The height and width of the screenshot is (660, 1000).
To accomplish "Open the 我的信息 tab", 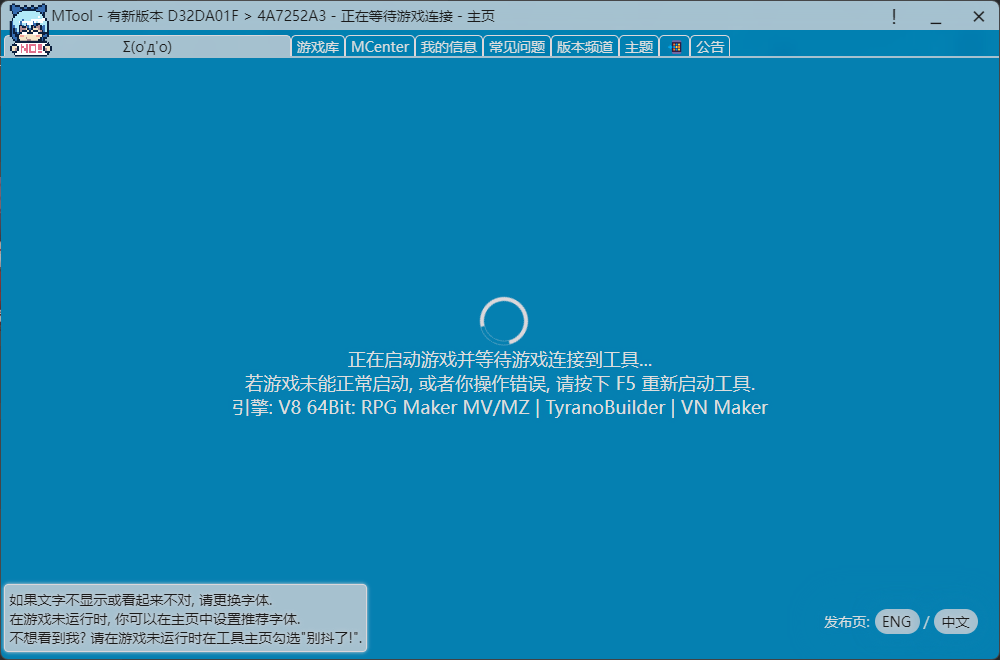I will click(448, 47).
